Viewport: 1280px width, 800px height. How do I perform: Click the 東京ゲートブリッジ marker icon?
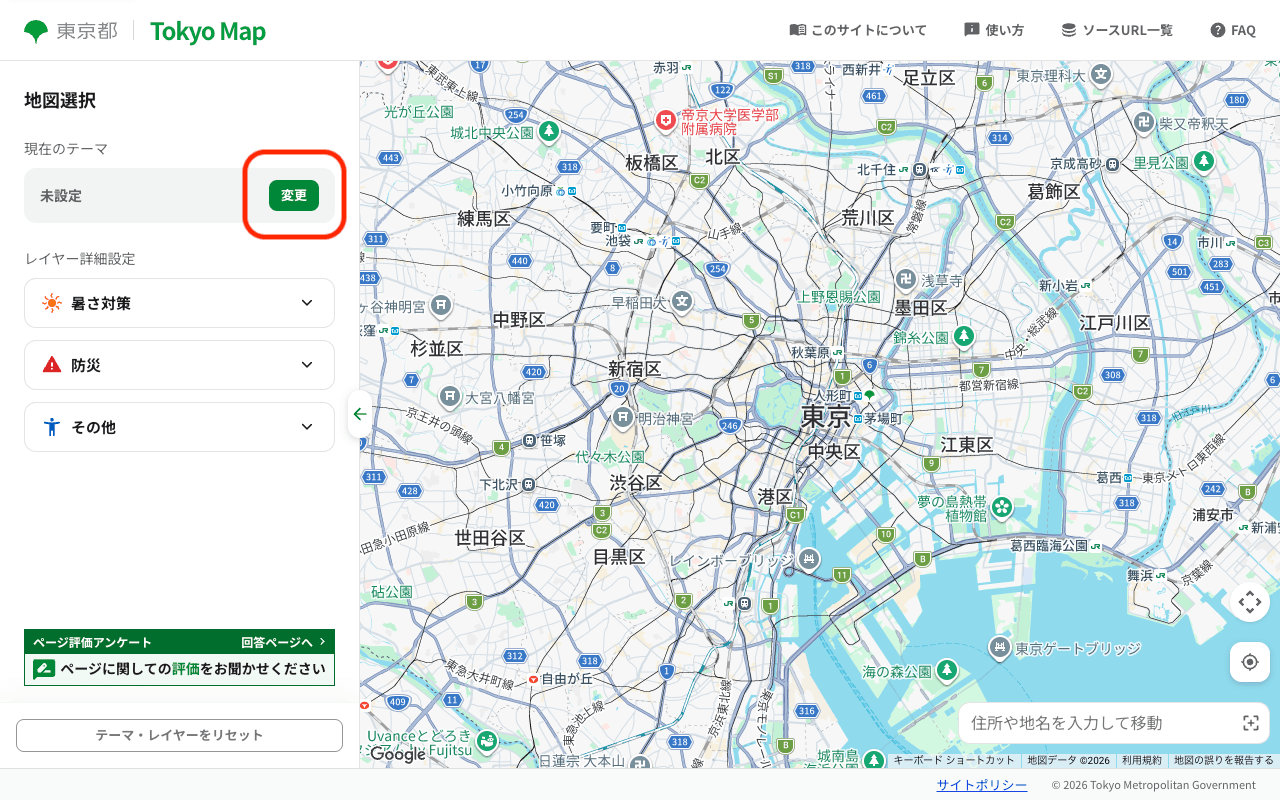tap(998, 648)
